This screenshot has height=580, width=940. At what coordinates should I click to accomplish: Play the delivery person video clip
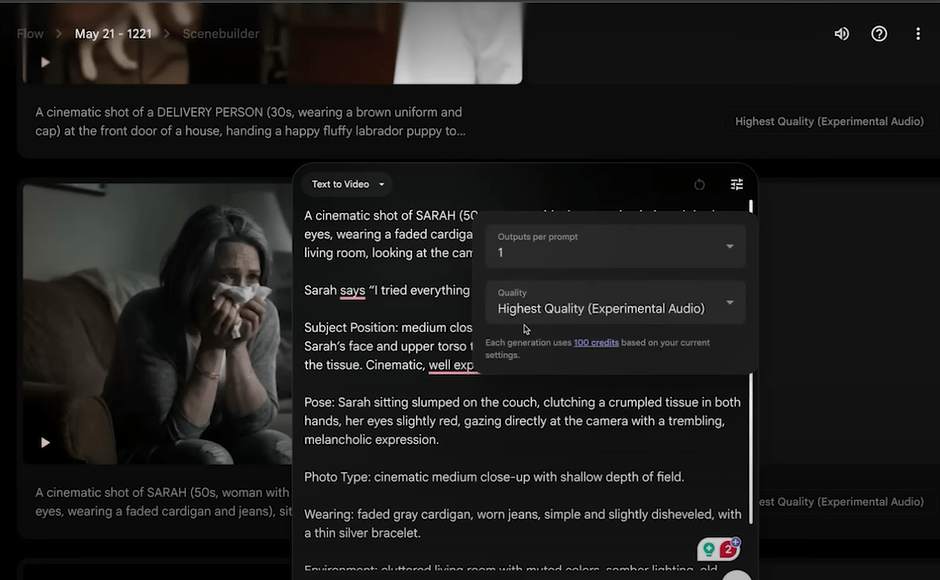pos(44,62)
